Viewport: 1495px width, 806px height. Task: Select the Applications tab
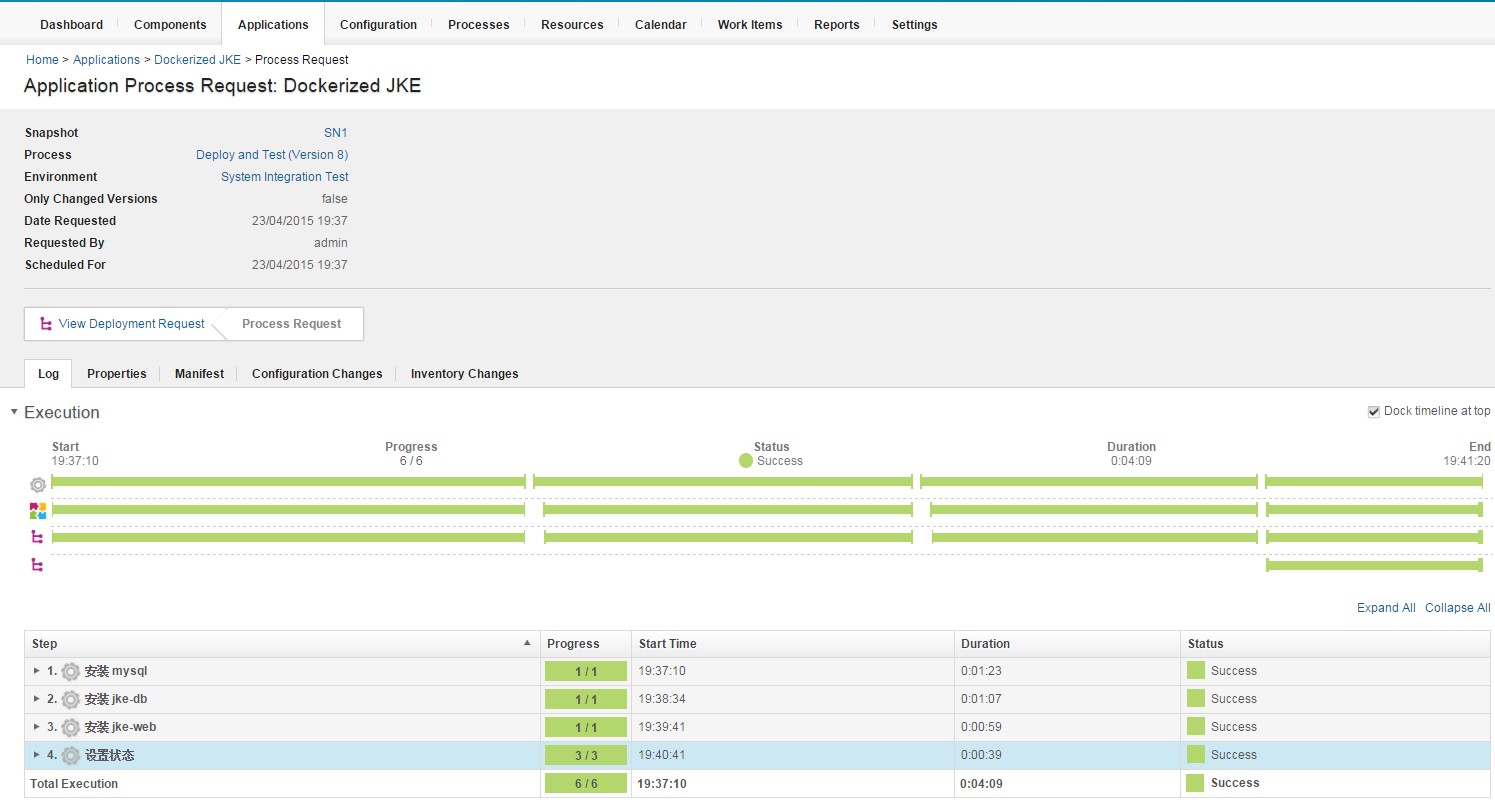pyautogui.click(x=273, y=24)
